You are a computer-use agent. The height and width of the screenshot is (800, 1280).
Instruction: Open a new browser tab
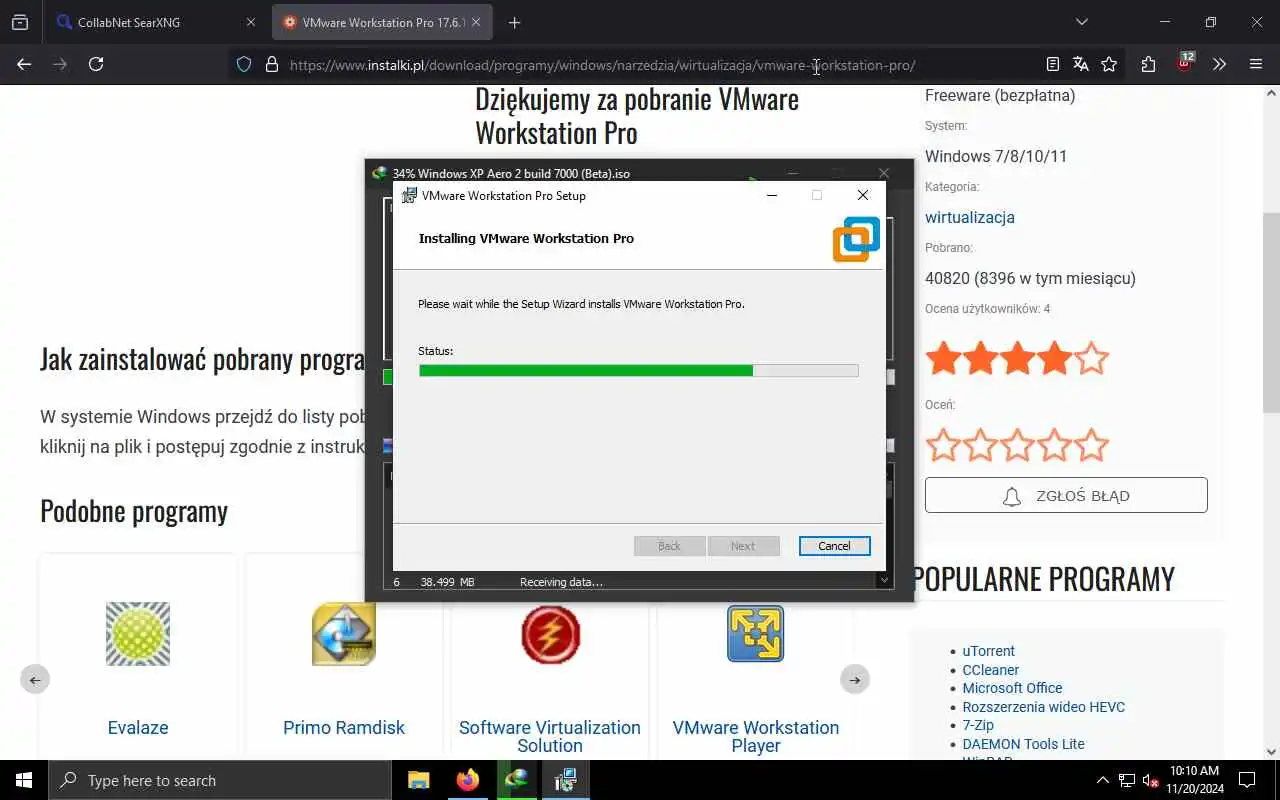tap(514, 22)
